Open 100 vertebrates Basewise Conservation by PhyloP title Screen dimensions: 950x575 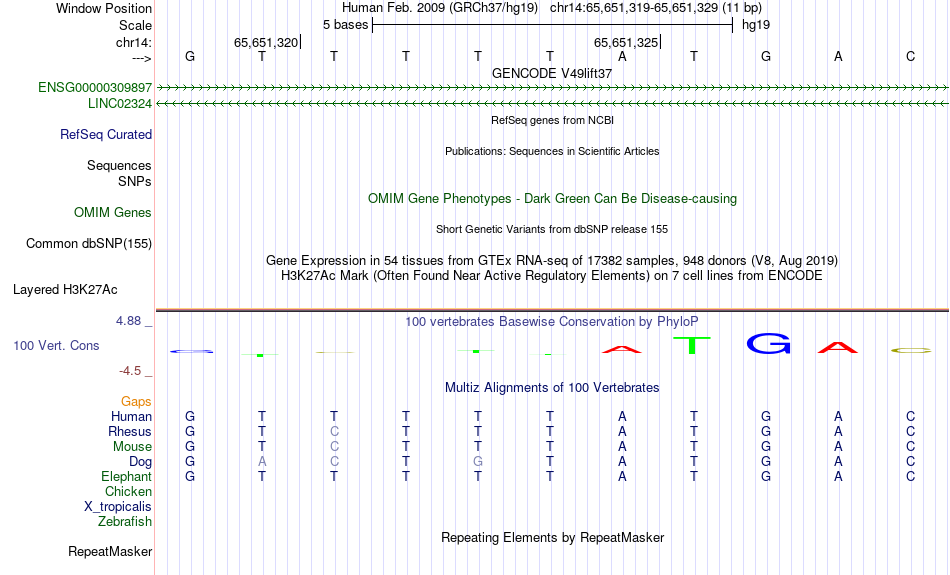coord(552,322)
